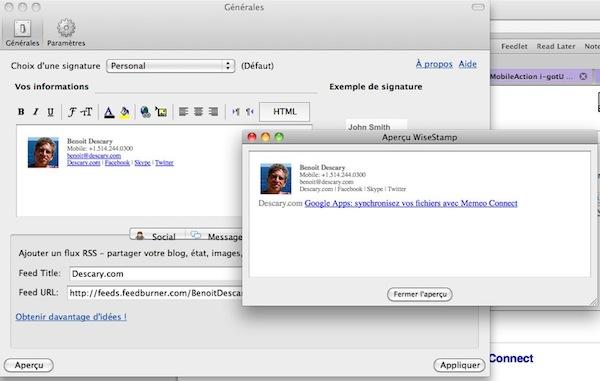Click into the Feed URL field
The image size is (600, 381).
(155, 293)
